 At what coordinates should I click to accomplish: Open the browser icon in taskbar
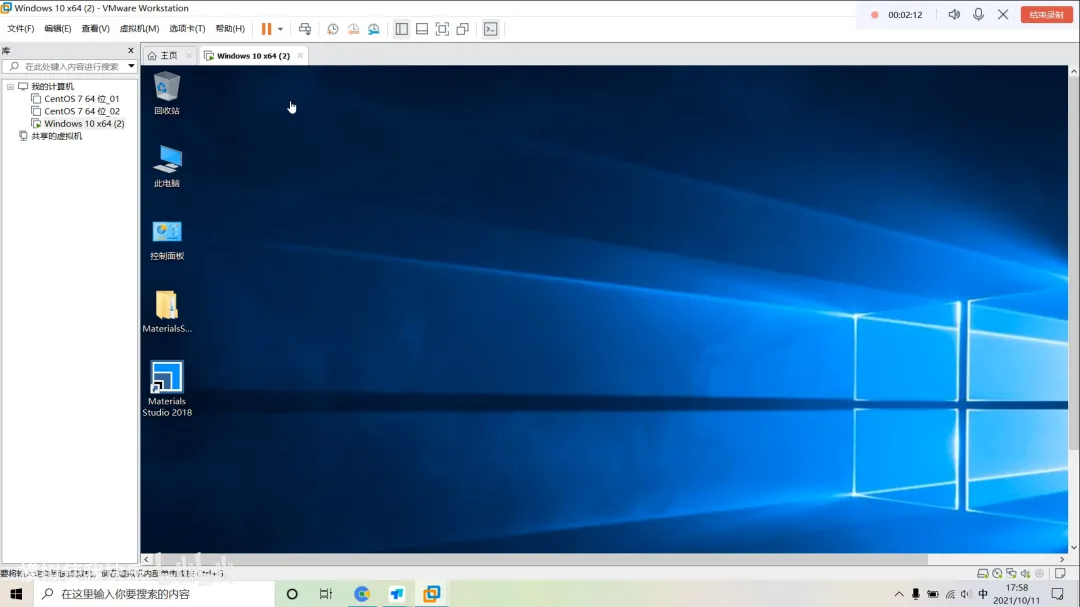click(x=362, y=594)
